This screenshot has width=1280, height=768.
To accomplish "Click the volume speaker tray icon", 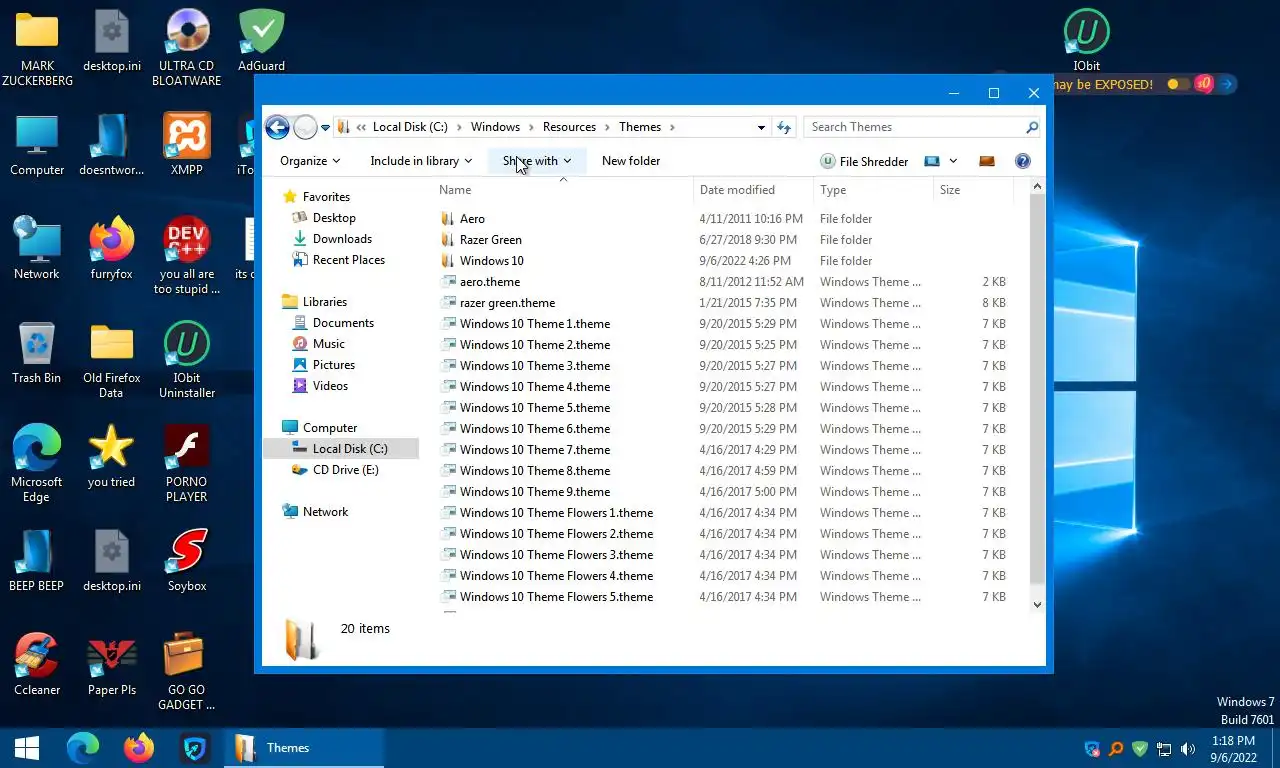I will tap(1188, 749).
